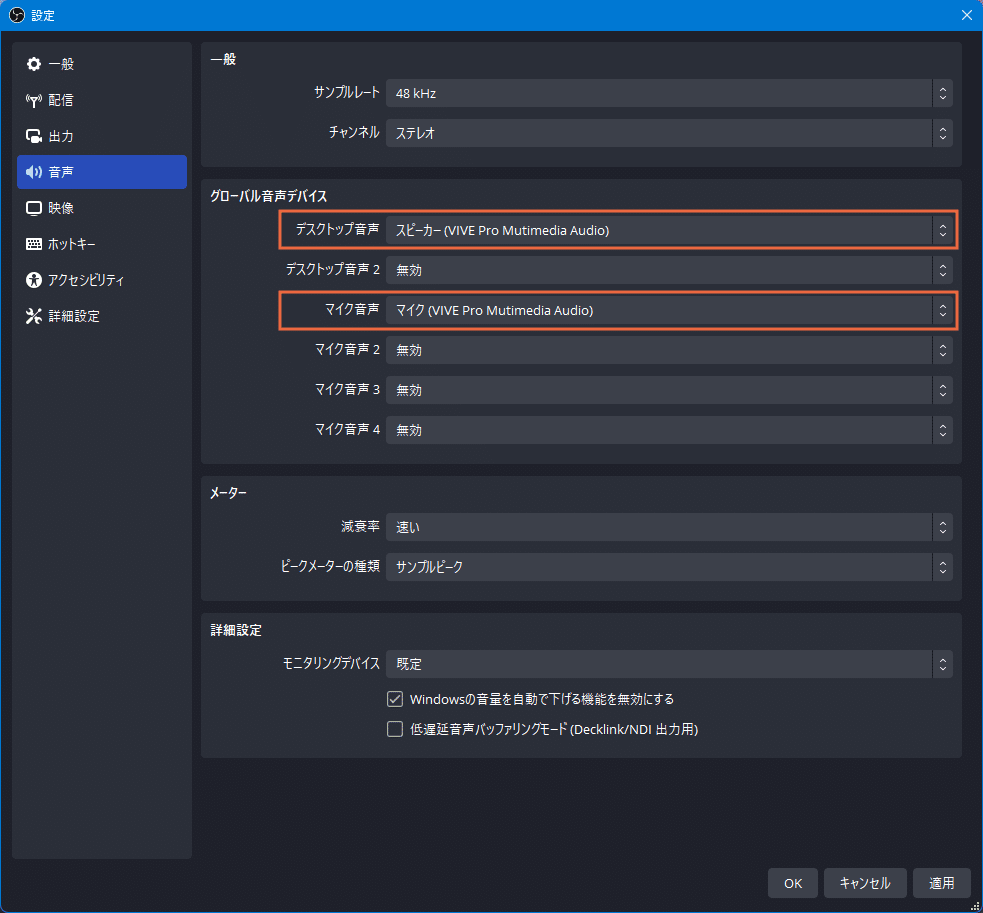Open the モニタリングデバイス 既定 dropdown
This screenshot has height=913, width=983.
pos(669,664)
